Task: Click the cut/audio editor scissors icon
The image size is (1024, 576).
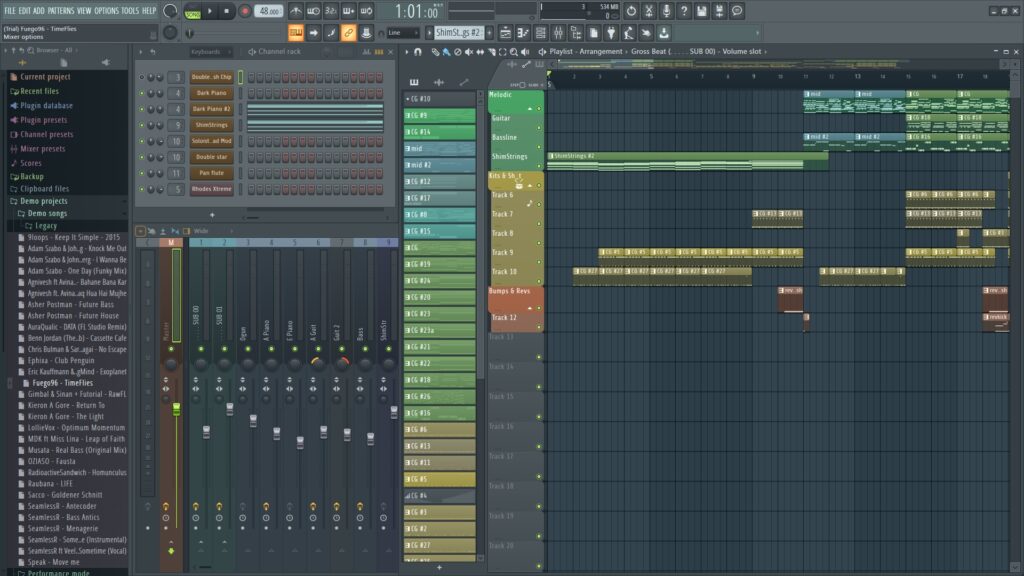Action: (648, 11)
